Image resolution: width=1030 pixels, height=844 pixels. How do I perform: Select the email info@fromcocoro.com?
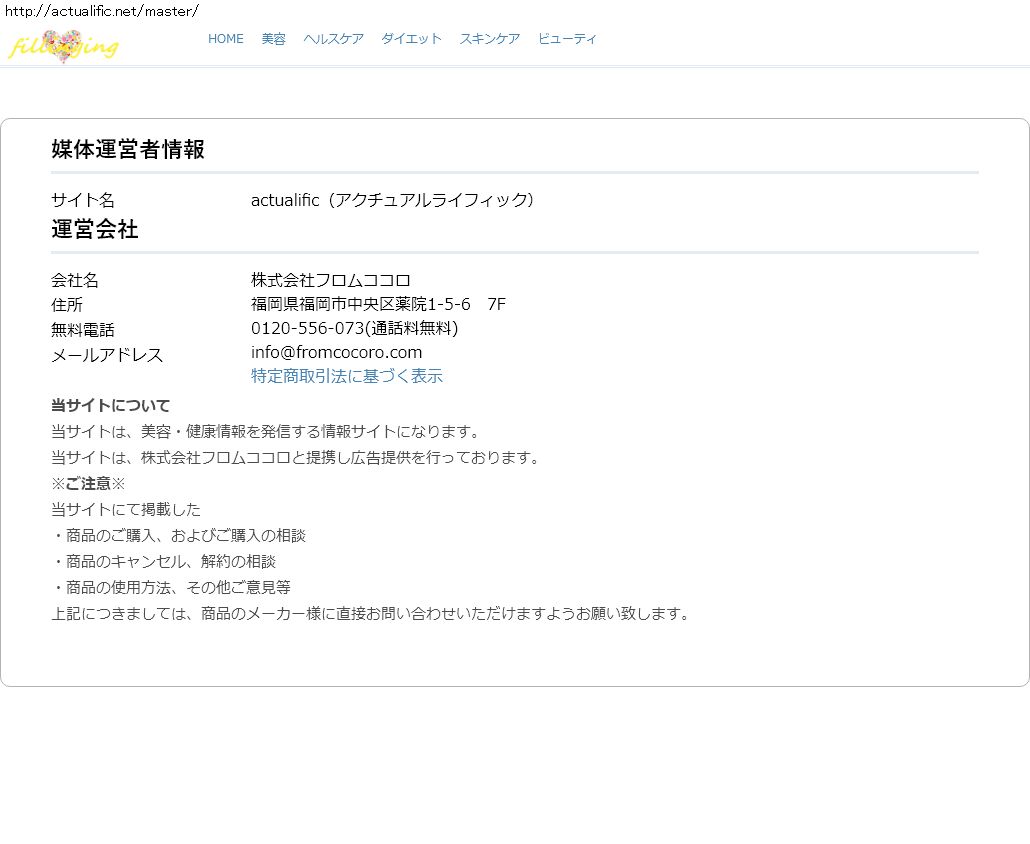[336, 352]
